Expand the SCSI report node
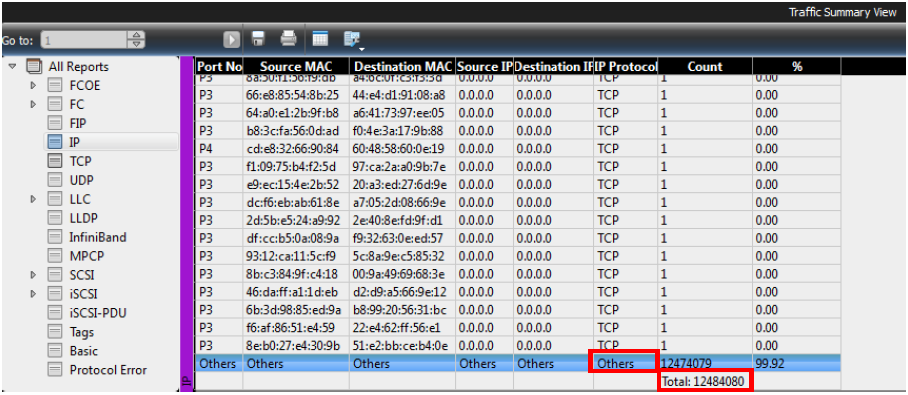Image resolution: width=908 pixels, height=395 pixels. (x=33, y=275)
